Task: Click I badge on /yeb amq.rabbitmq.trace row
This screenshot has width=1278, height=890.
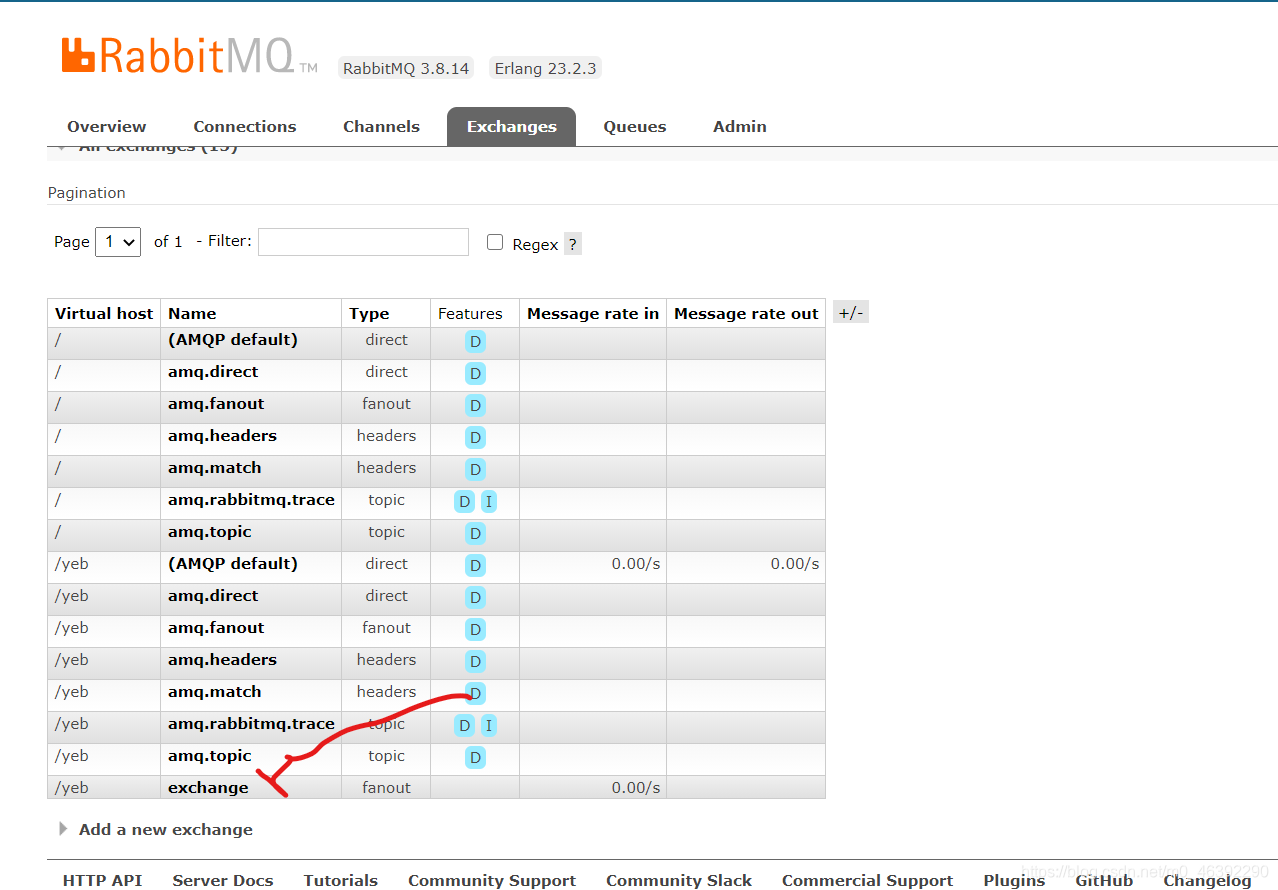Action: tap(488, 726)
